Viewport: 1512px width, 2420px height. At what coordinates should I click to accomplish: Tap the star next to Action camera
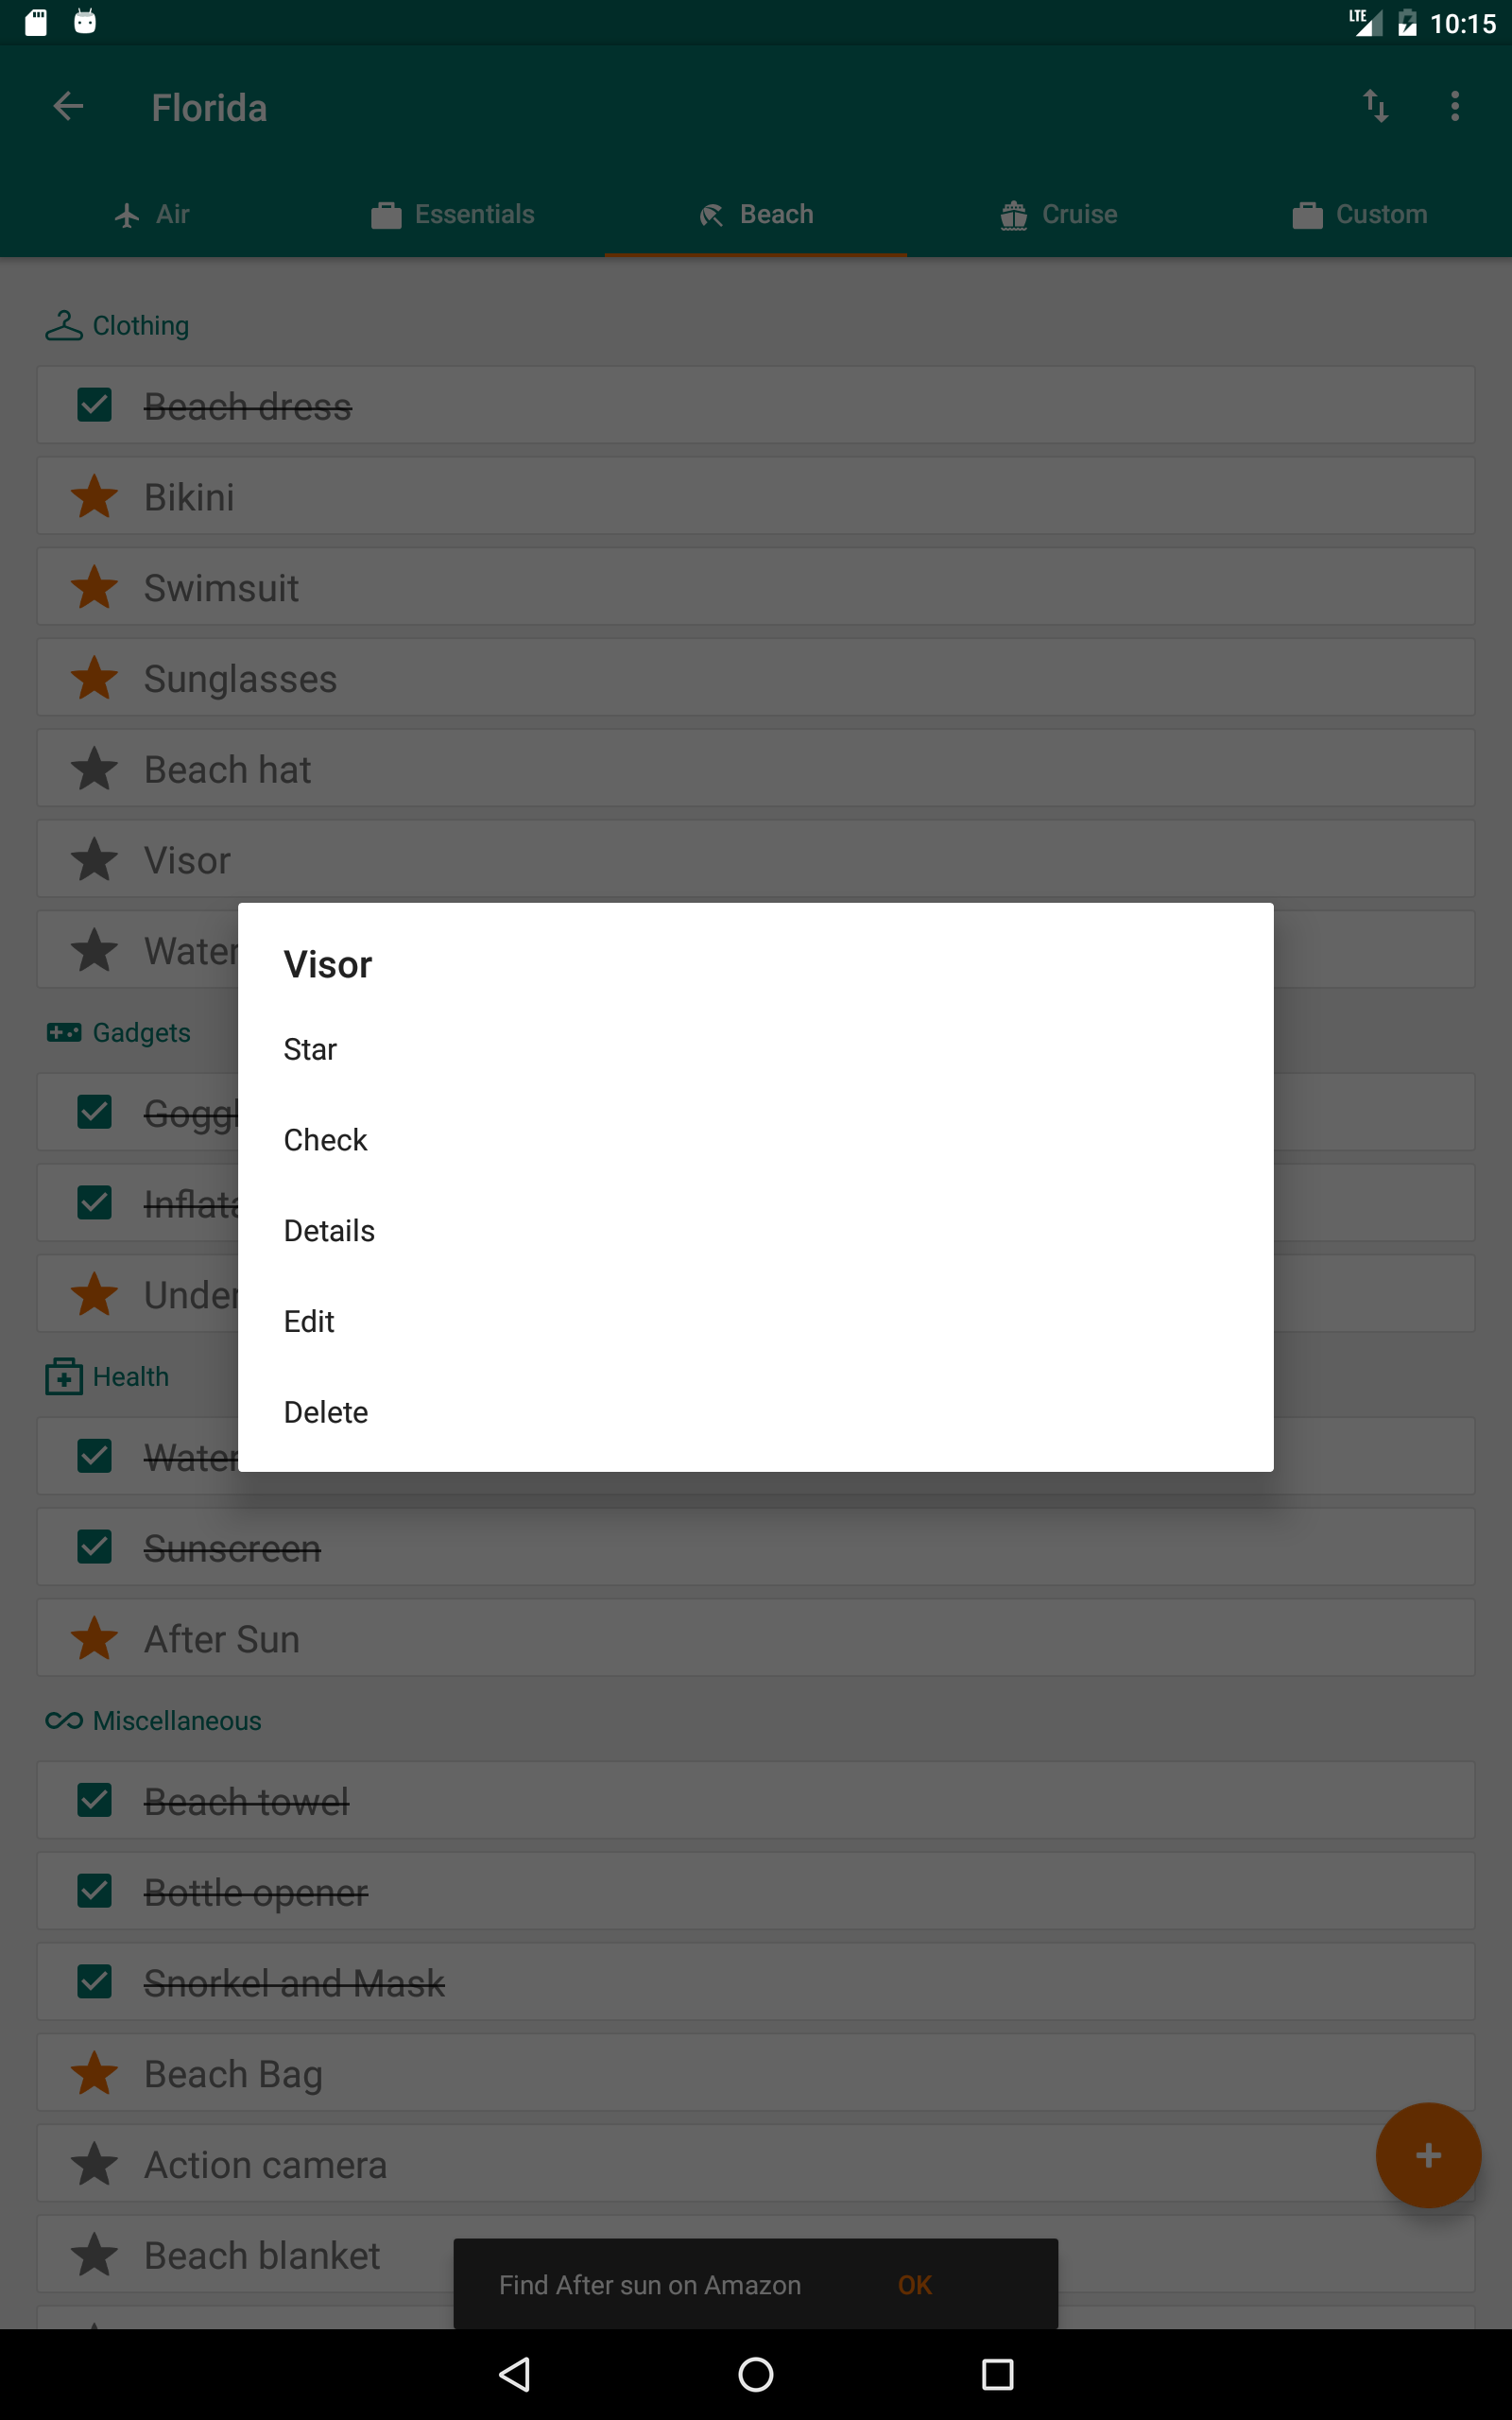tap(94, 2164)
